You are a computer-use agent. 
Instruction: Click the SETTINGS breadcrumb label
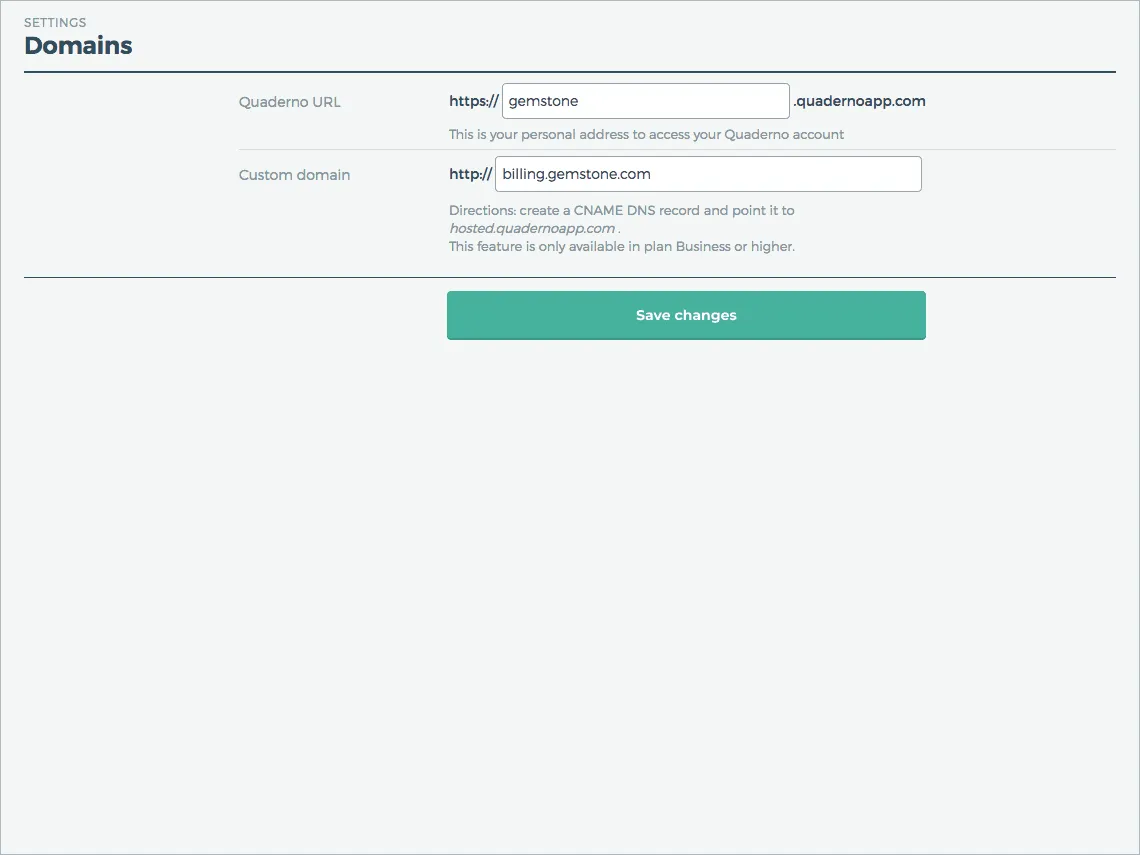click(55, 22)
